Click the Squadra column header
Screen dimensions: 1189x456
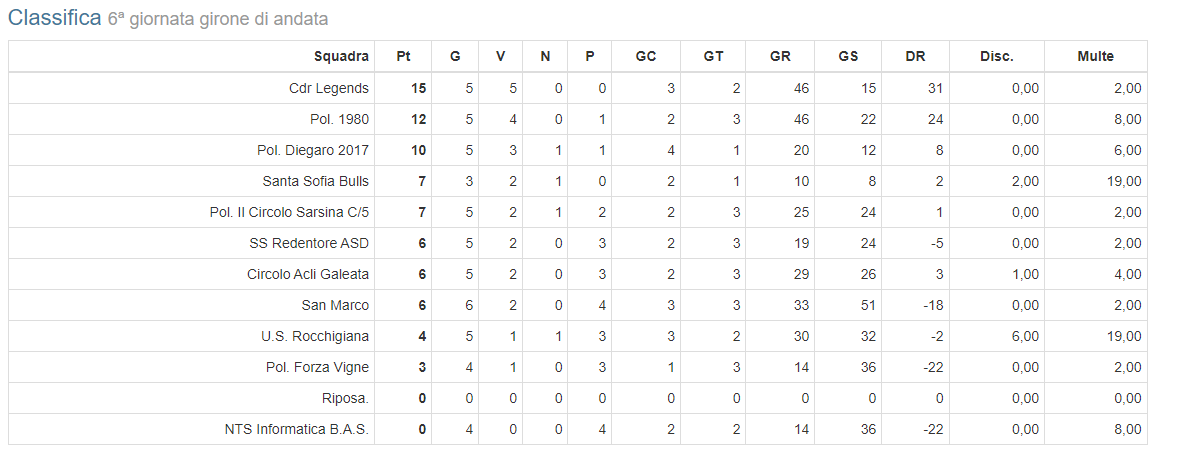point(341,57)
